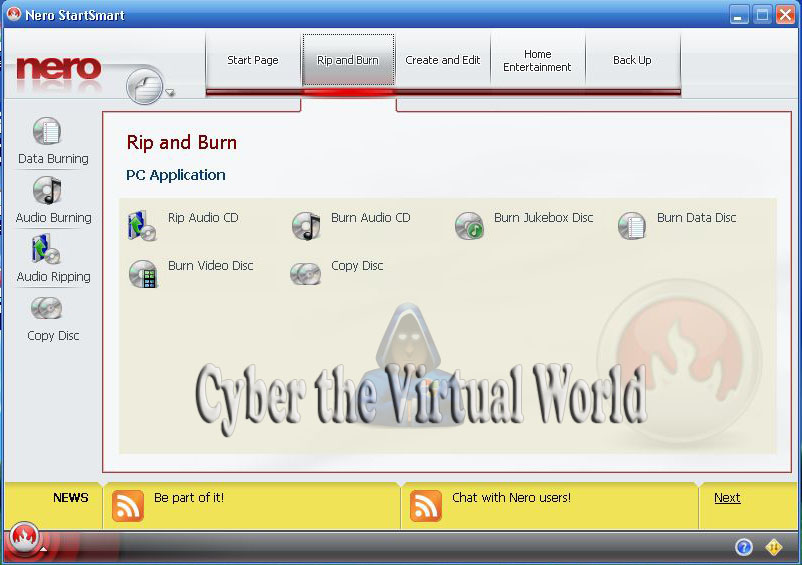Click the Audio Burning text label

(54, 218)
